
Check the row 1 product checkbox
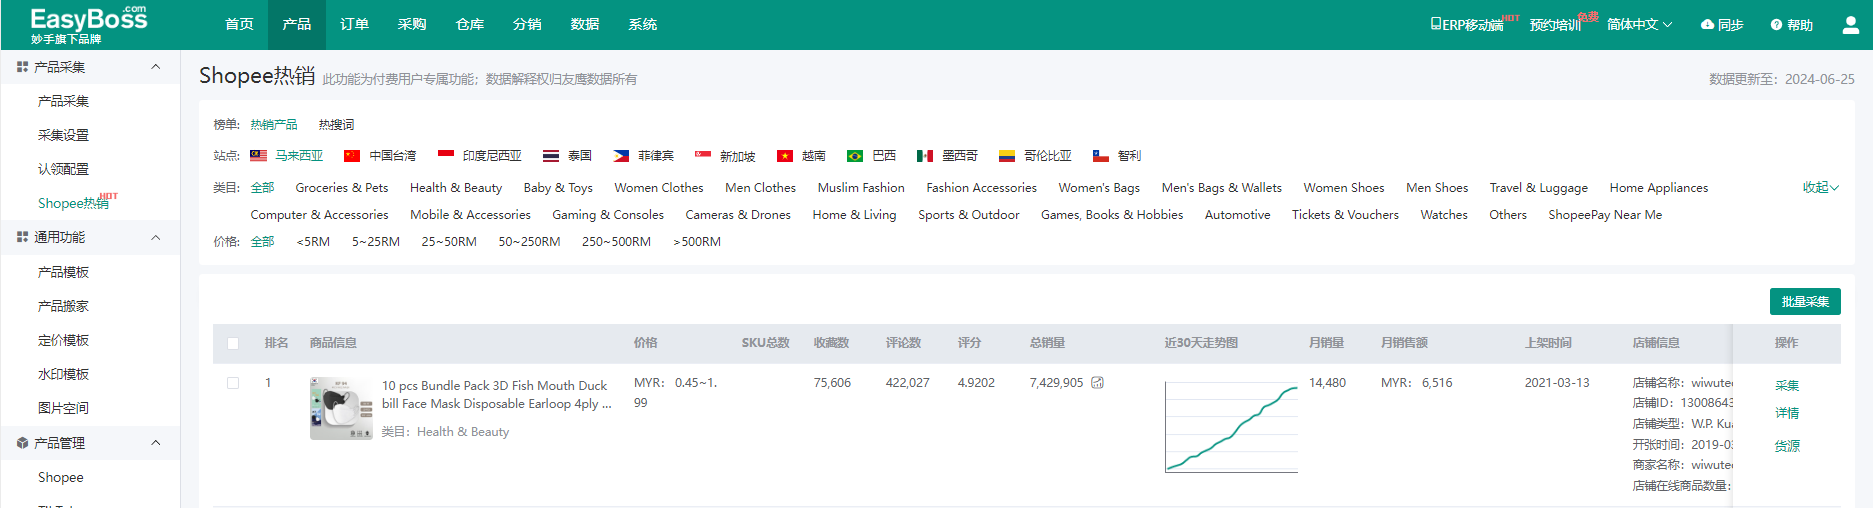pyautogui.click(x=233, y=383)
